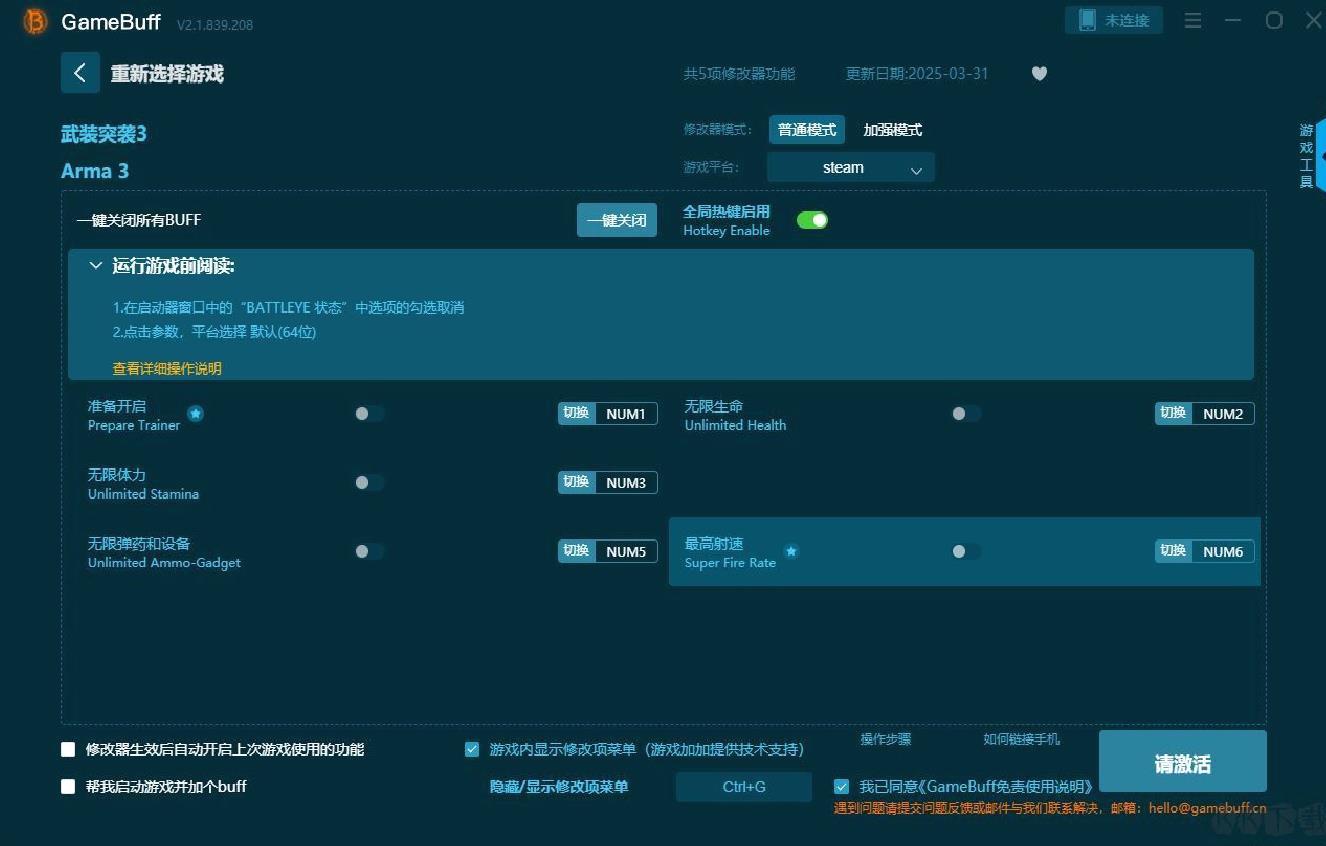Minimize the GameBuff window
Viewport: 1326px width, 846px height.
1233,20
